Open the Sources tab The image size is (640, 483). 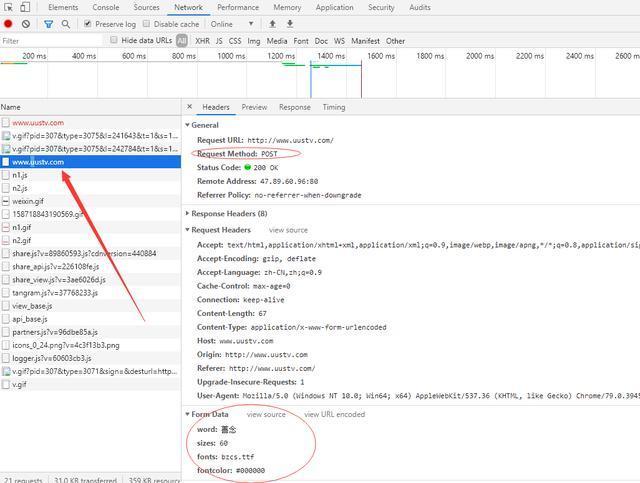(147, 7)
